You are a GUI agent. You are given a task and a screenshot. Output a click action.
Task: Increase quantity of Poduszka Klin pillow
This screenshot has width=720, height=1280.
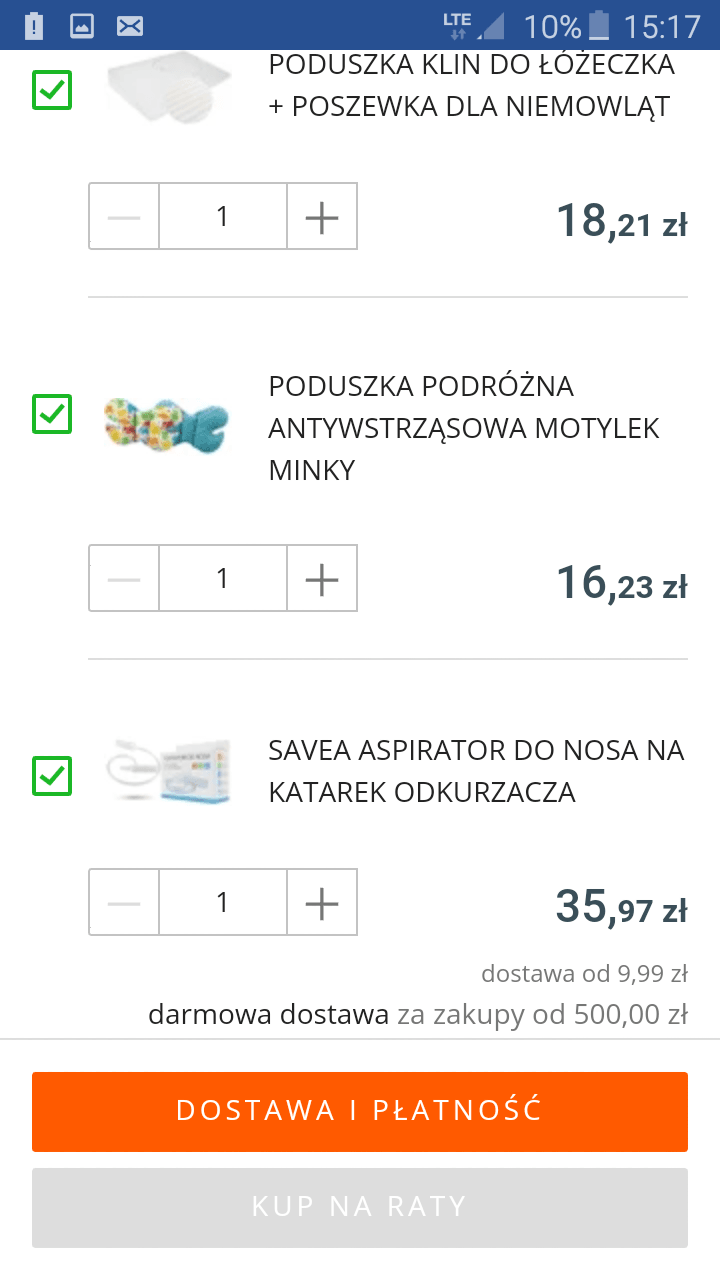coord(322,216)
